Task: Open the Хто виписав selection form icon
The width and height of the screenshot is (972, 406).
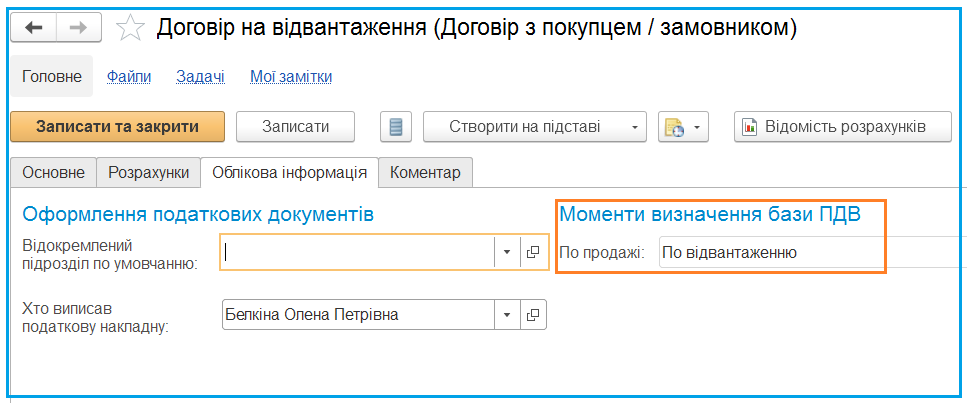Action: coord(532,315)
